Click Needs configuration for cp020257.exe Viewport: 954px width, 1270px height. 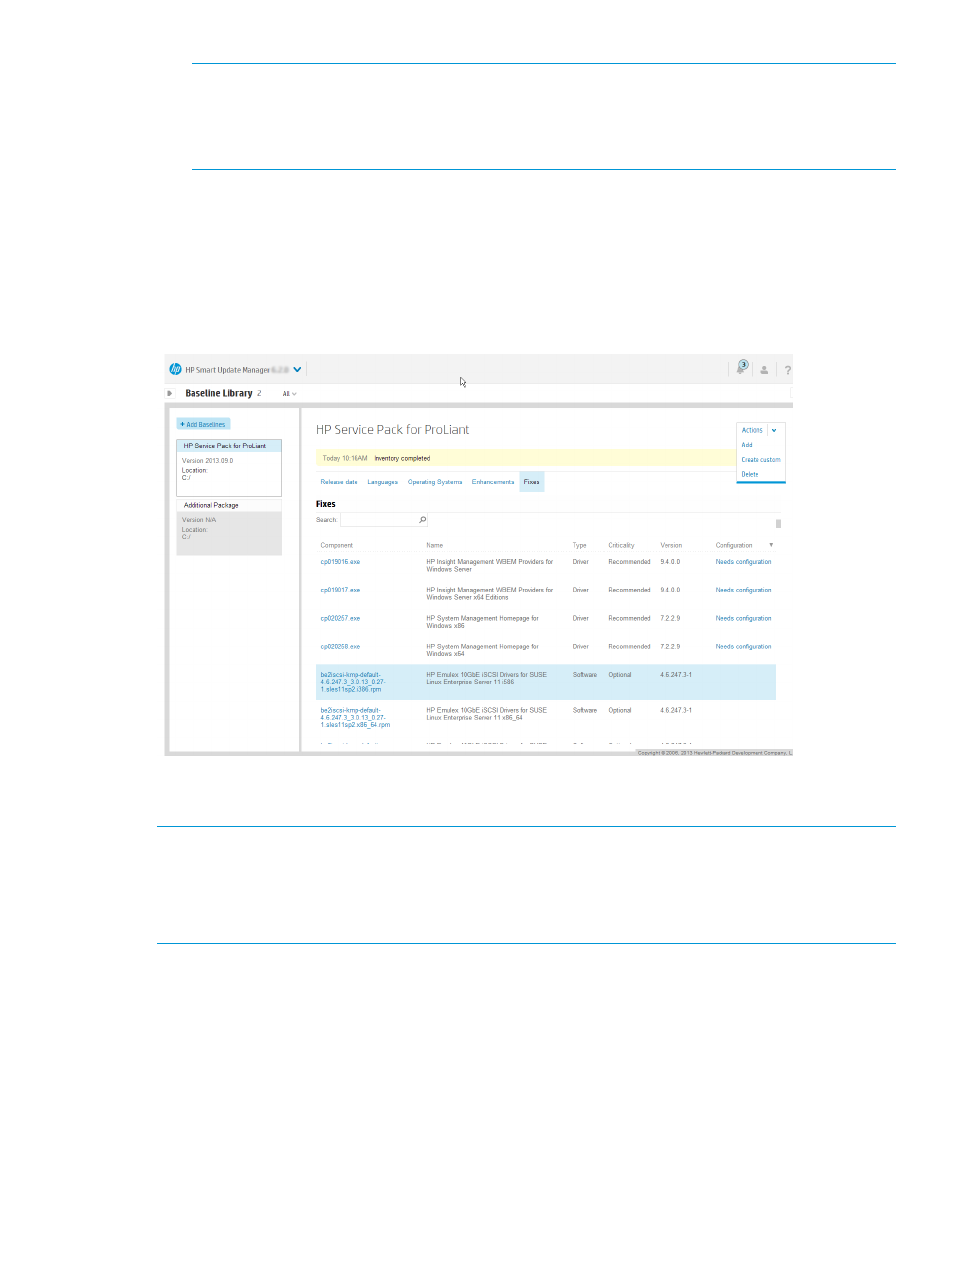pyautogui.click(x=743, y=619)
